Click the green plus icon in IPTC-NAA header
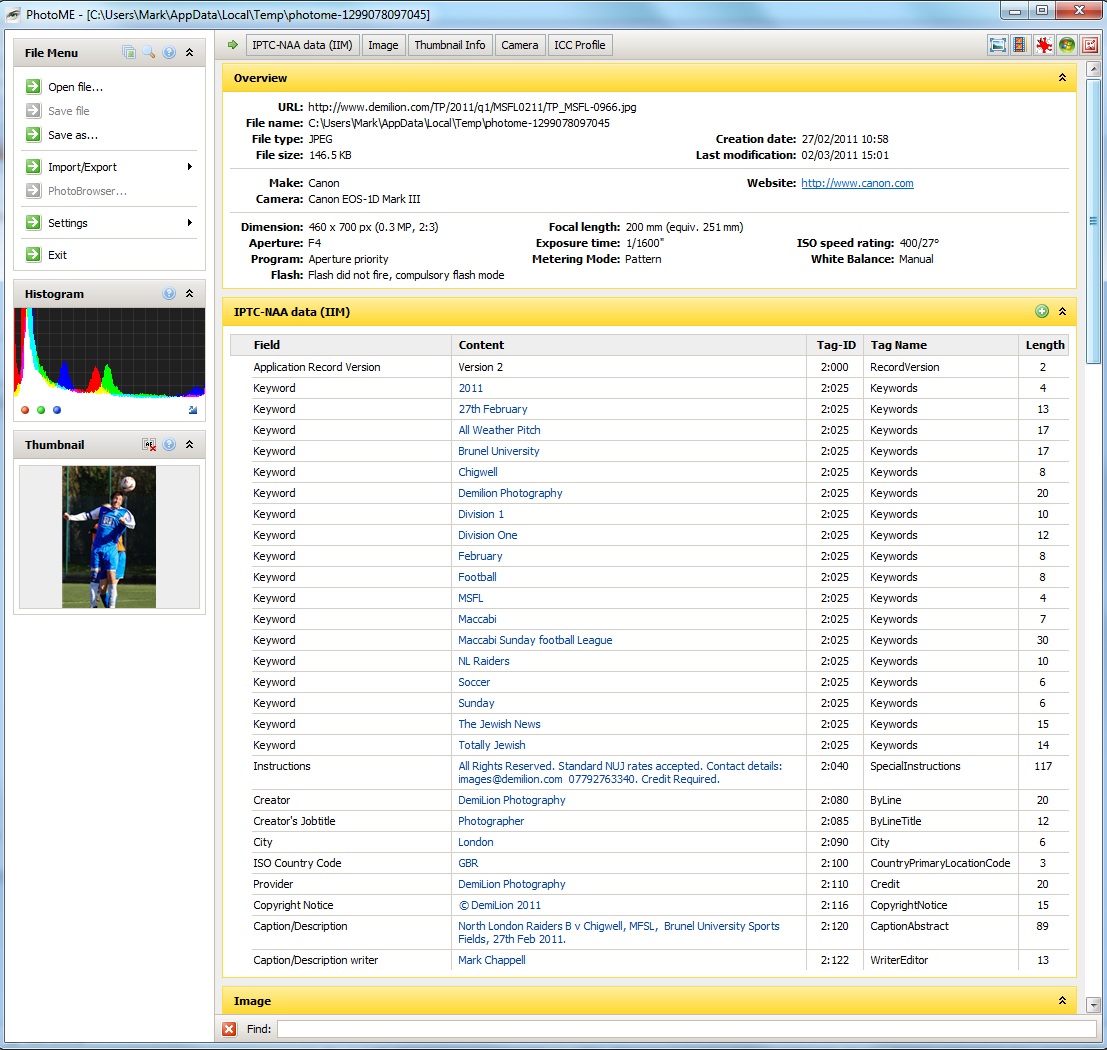The image size is (1107, 1050). 1042,312
